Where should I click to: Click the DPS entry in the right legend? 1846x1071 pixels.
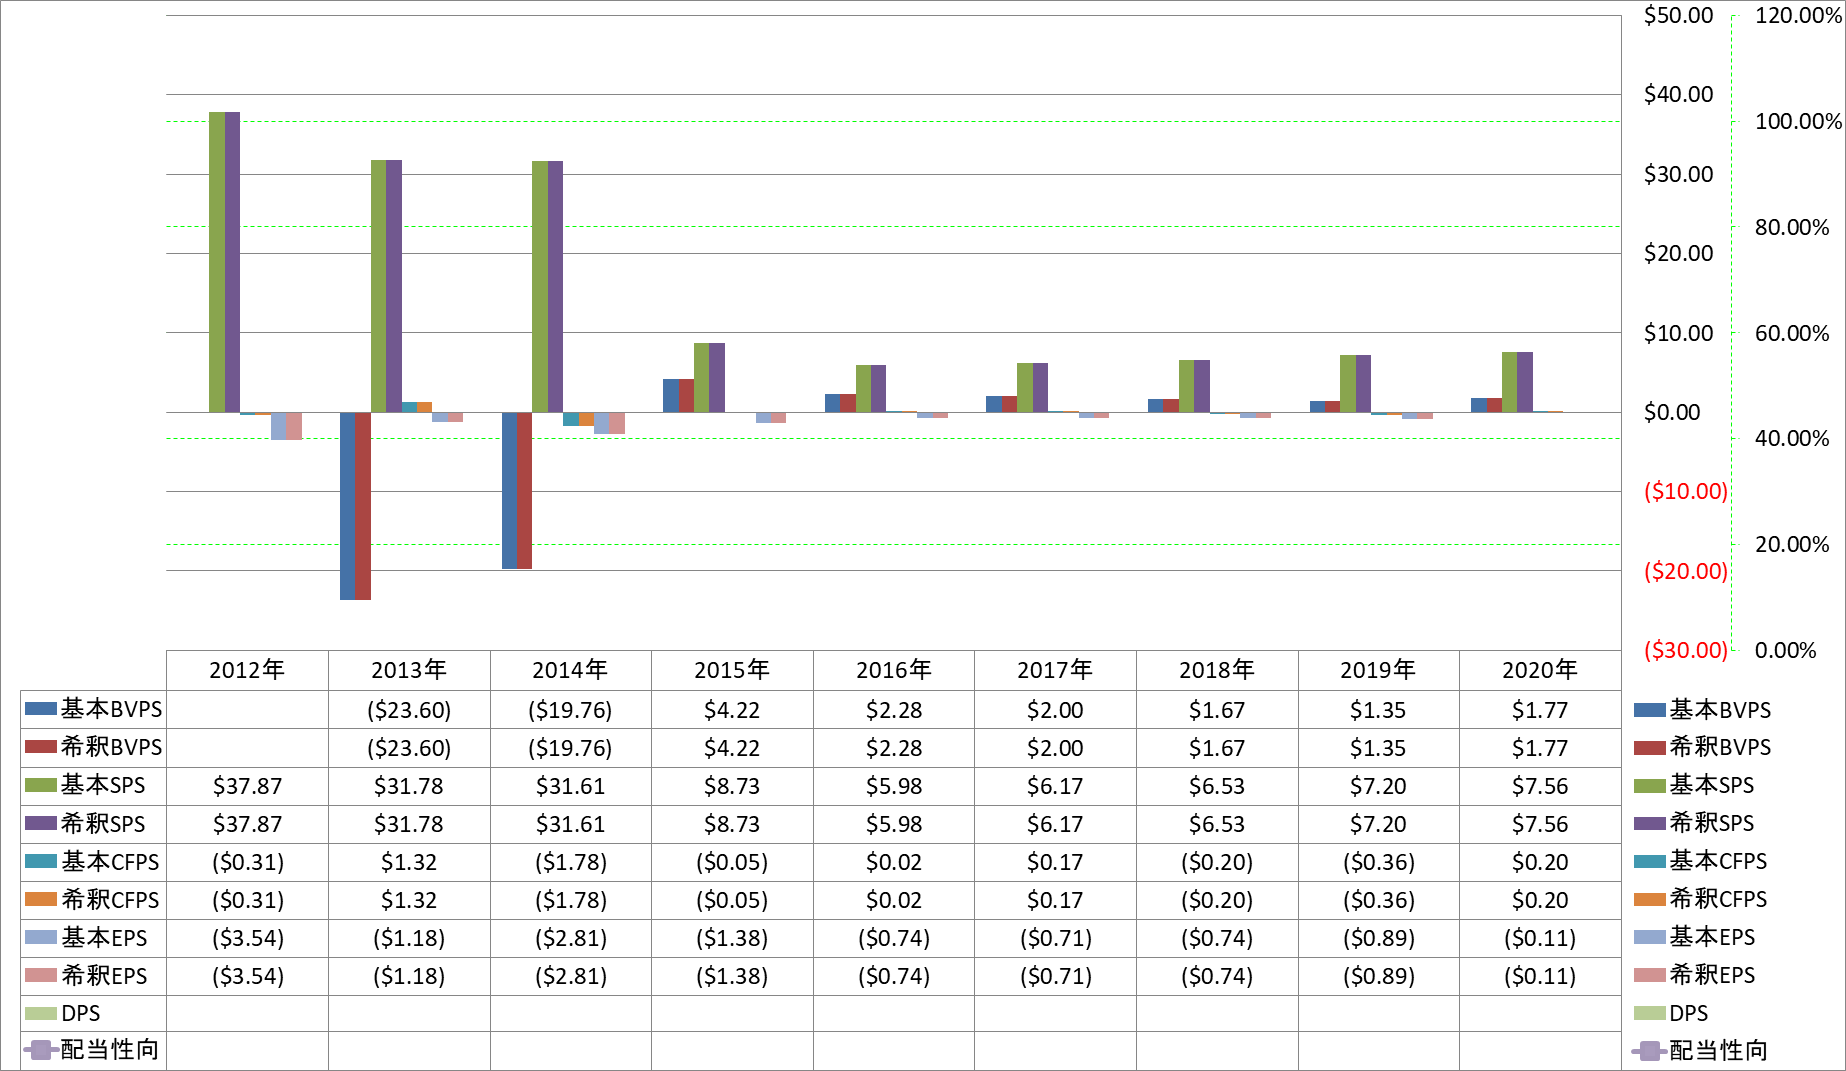pos(1672,1013)
